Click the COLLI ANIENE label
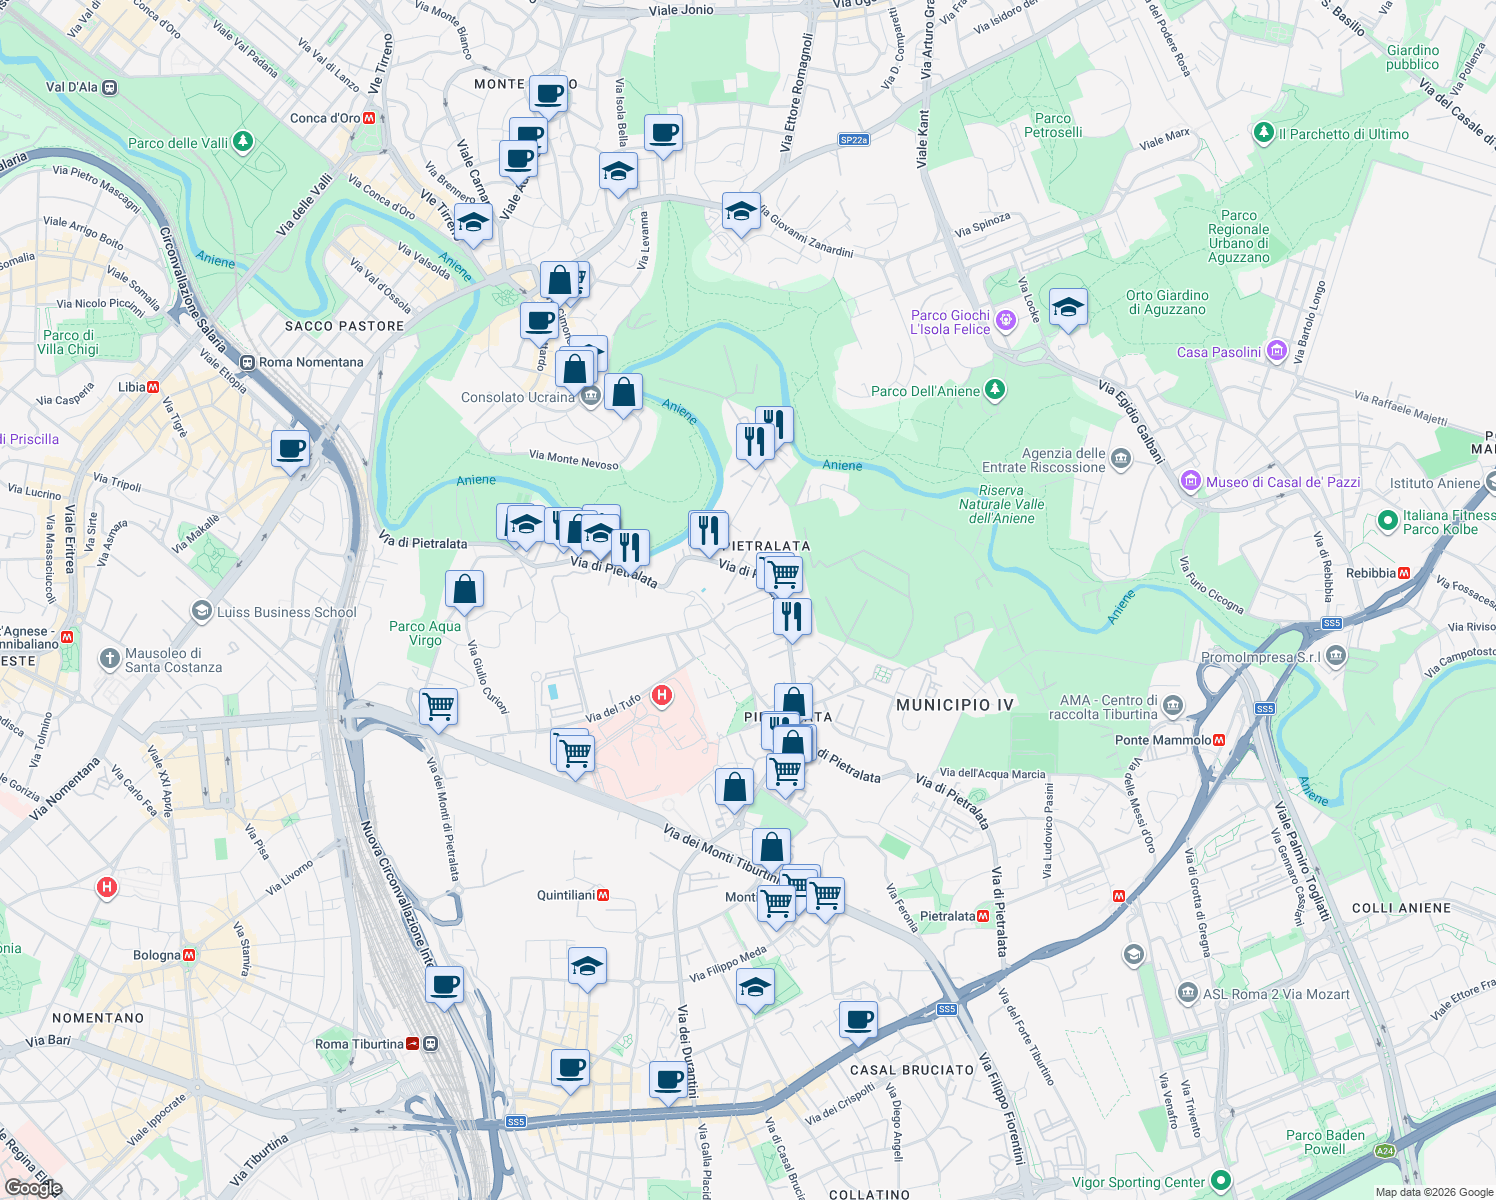The height and width of the screenshot is (1200, 1496). pos(1401,908)
